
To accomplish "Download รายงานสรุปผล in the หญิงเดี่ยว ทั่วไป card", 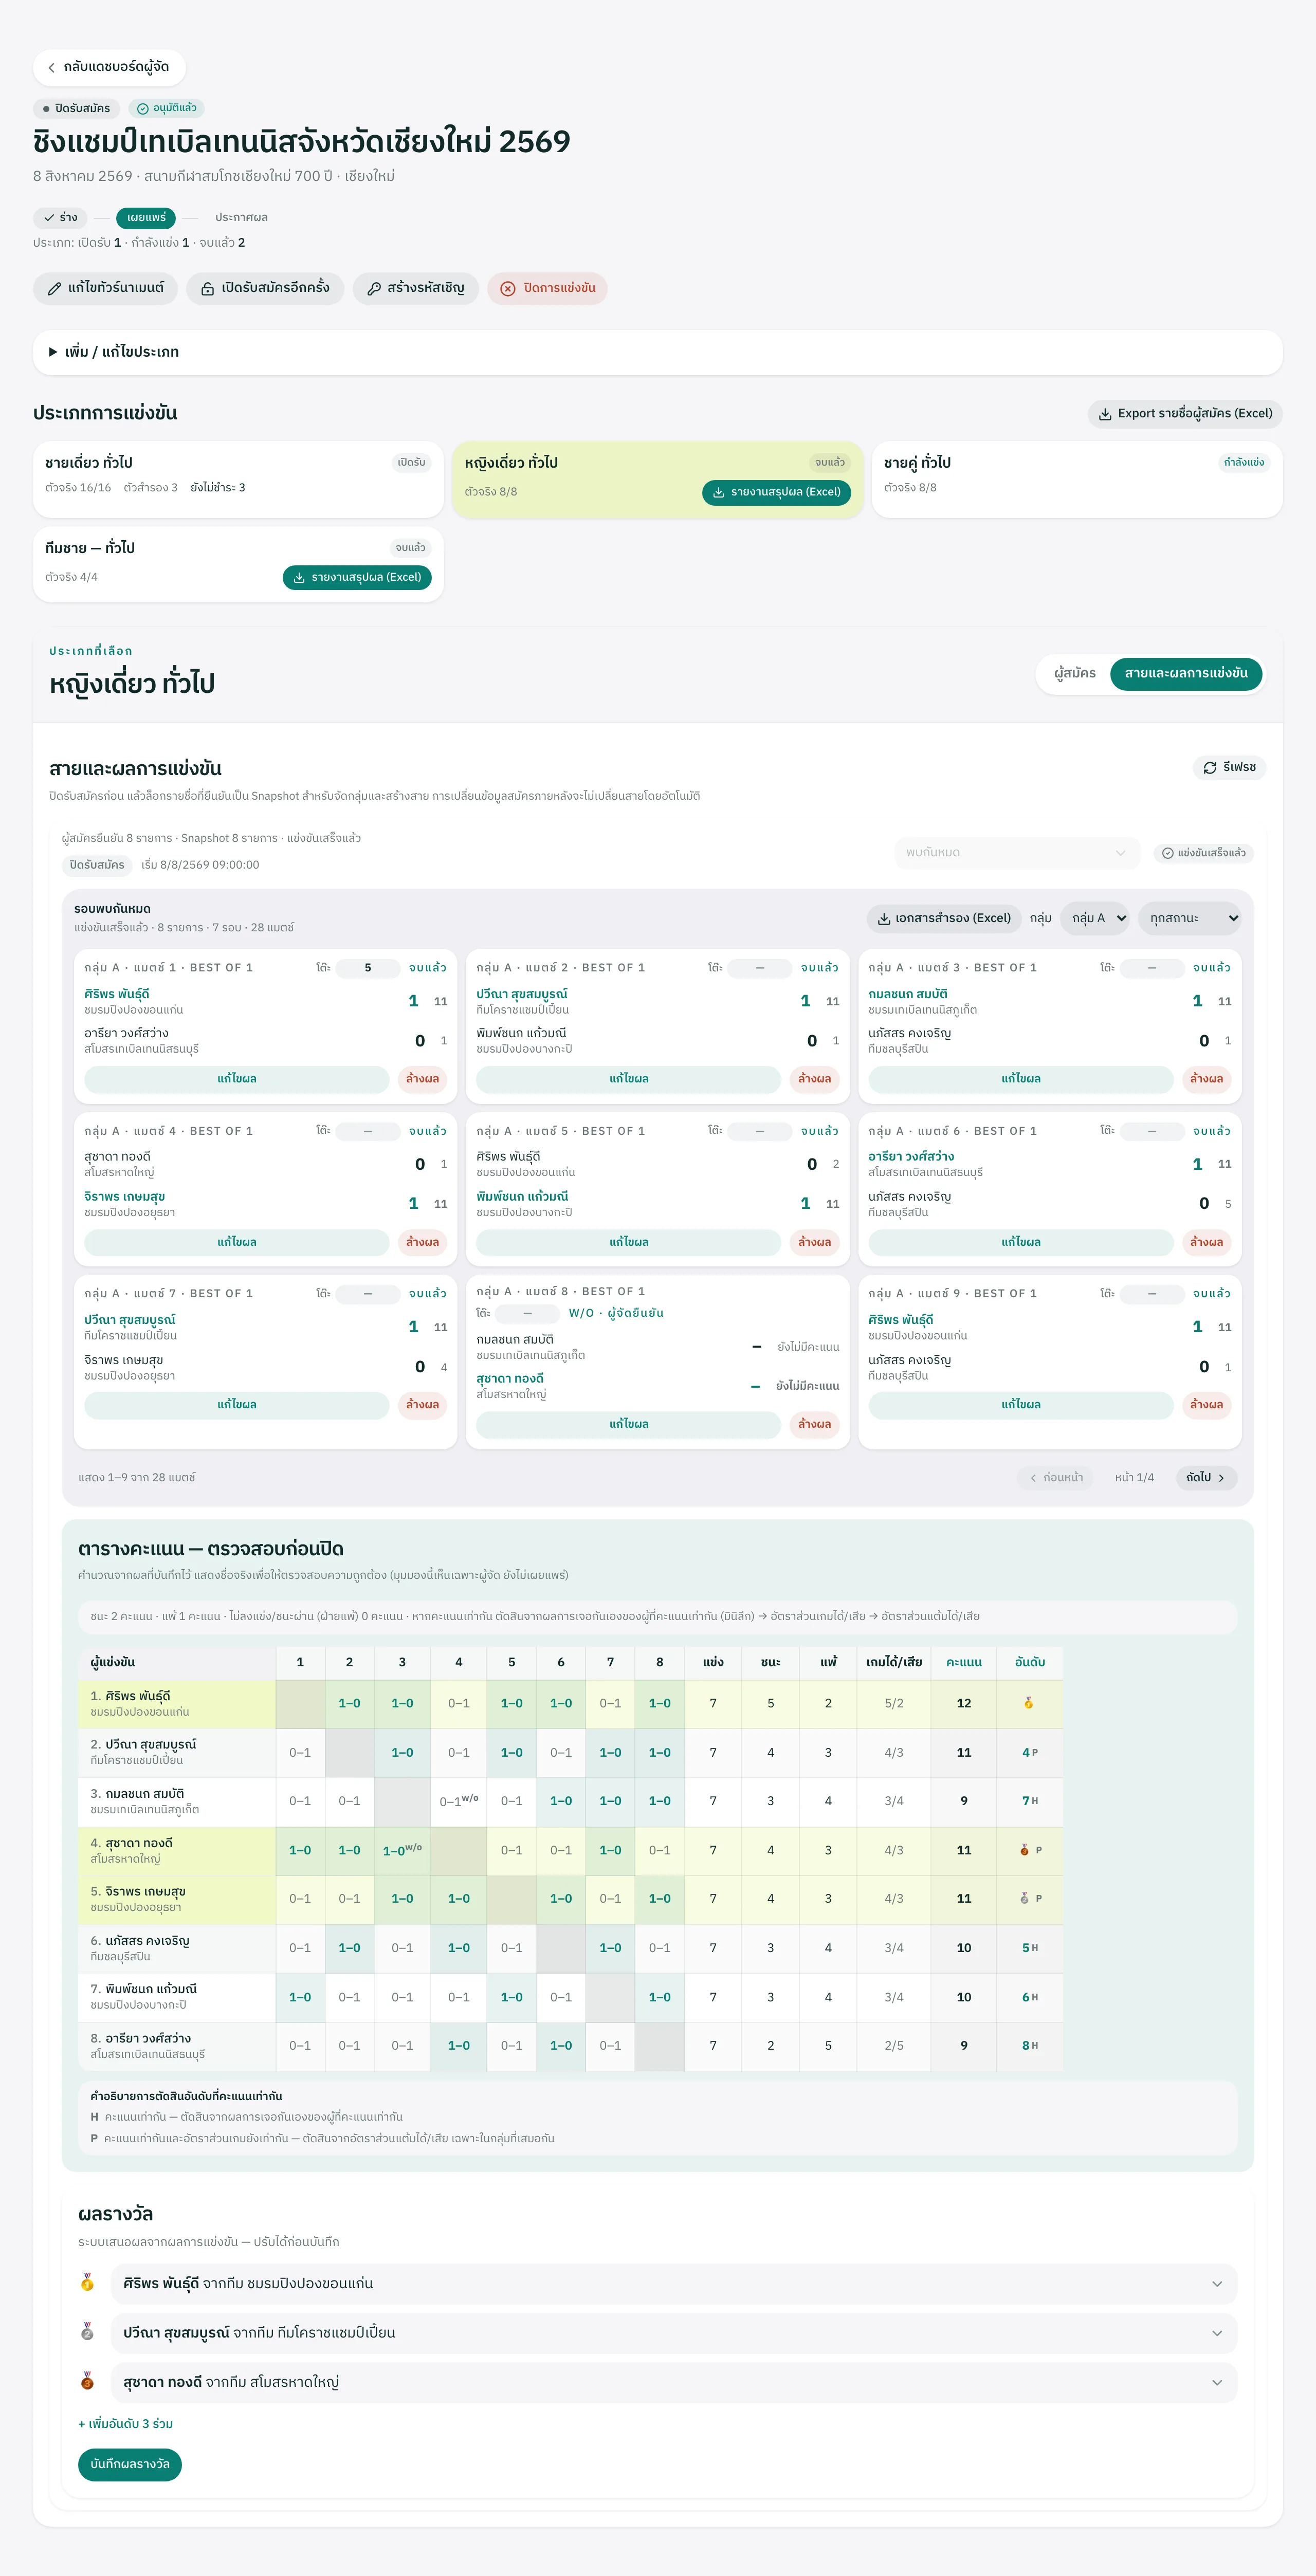I will 776,492.
